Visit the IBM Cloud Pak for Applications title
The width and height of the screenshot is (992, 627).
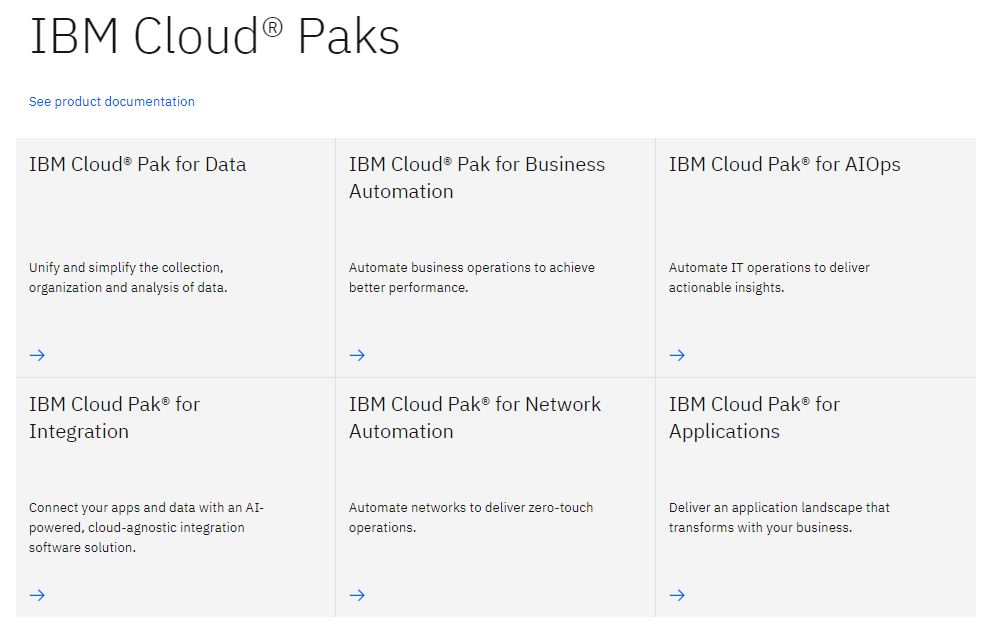754,418
